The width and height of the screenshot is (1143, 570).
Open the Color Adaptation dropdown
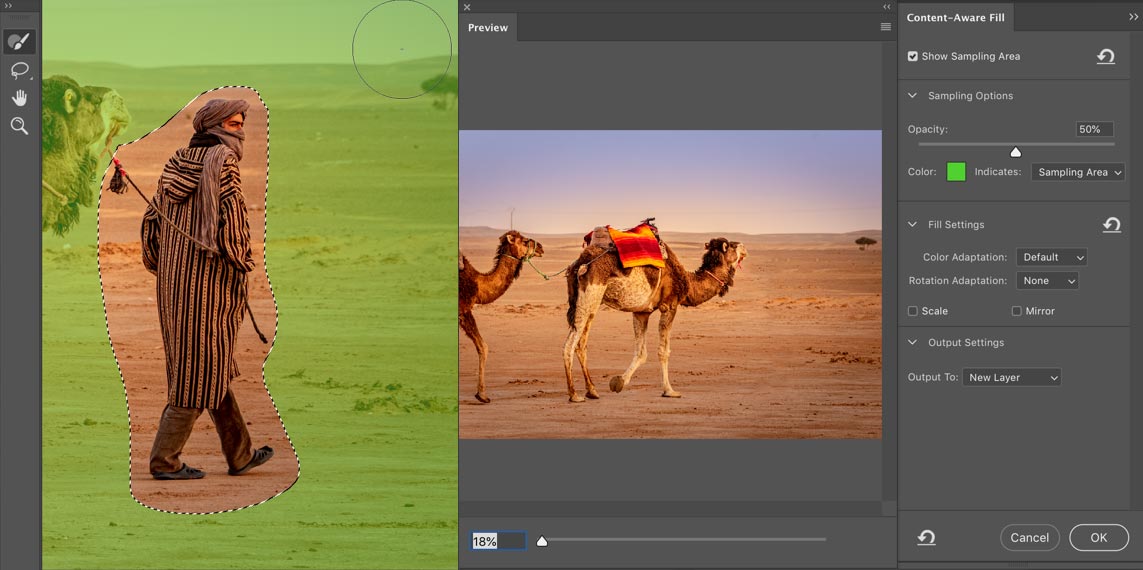click(x=1051, y=257)
